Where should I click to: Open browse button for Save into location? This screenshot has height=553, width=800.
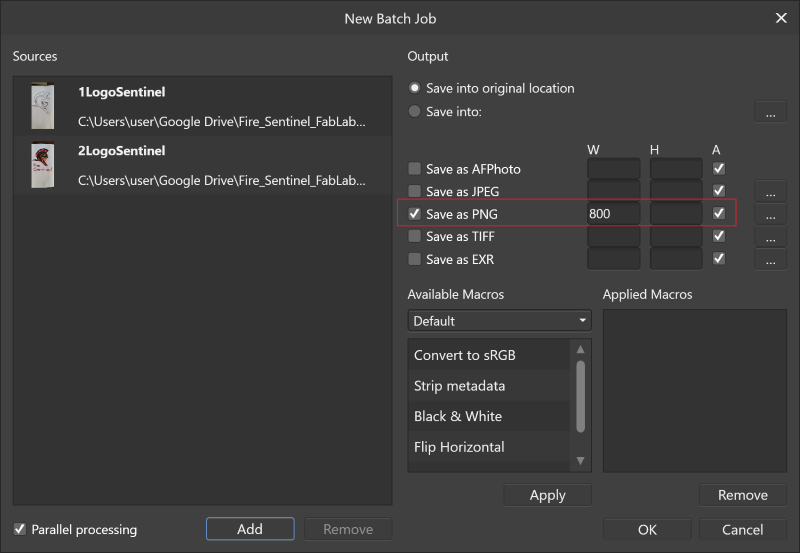point(769,112)
